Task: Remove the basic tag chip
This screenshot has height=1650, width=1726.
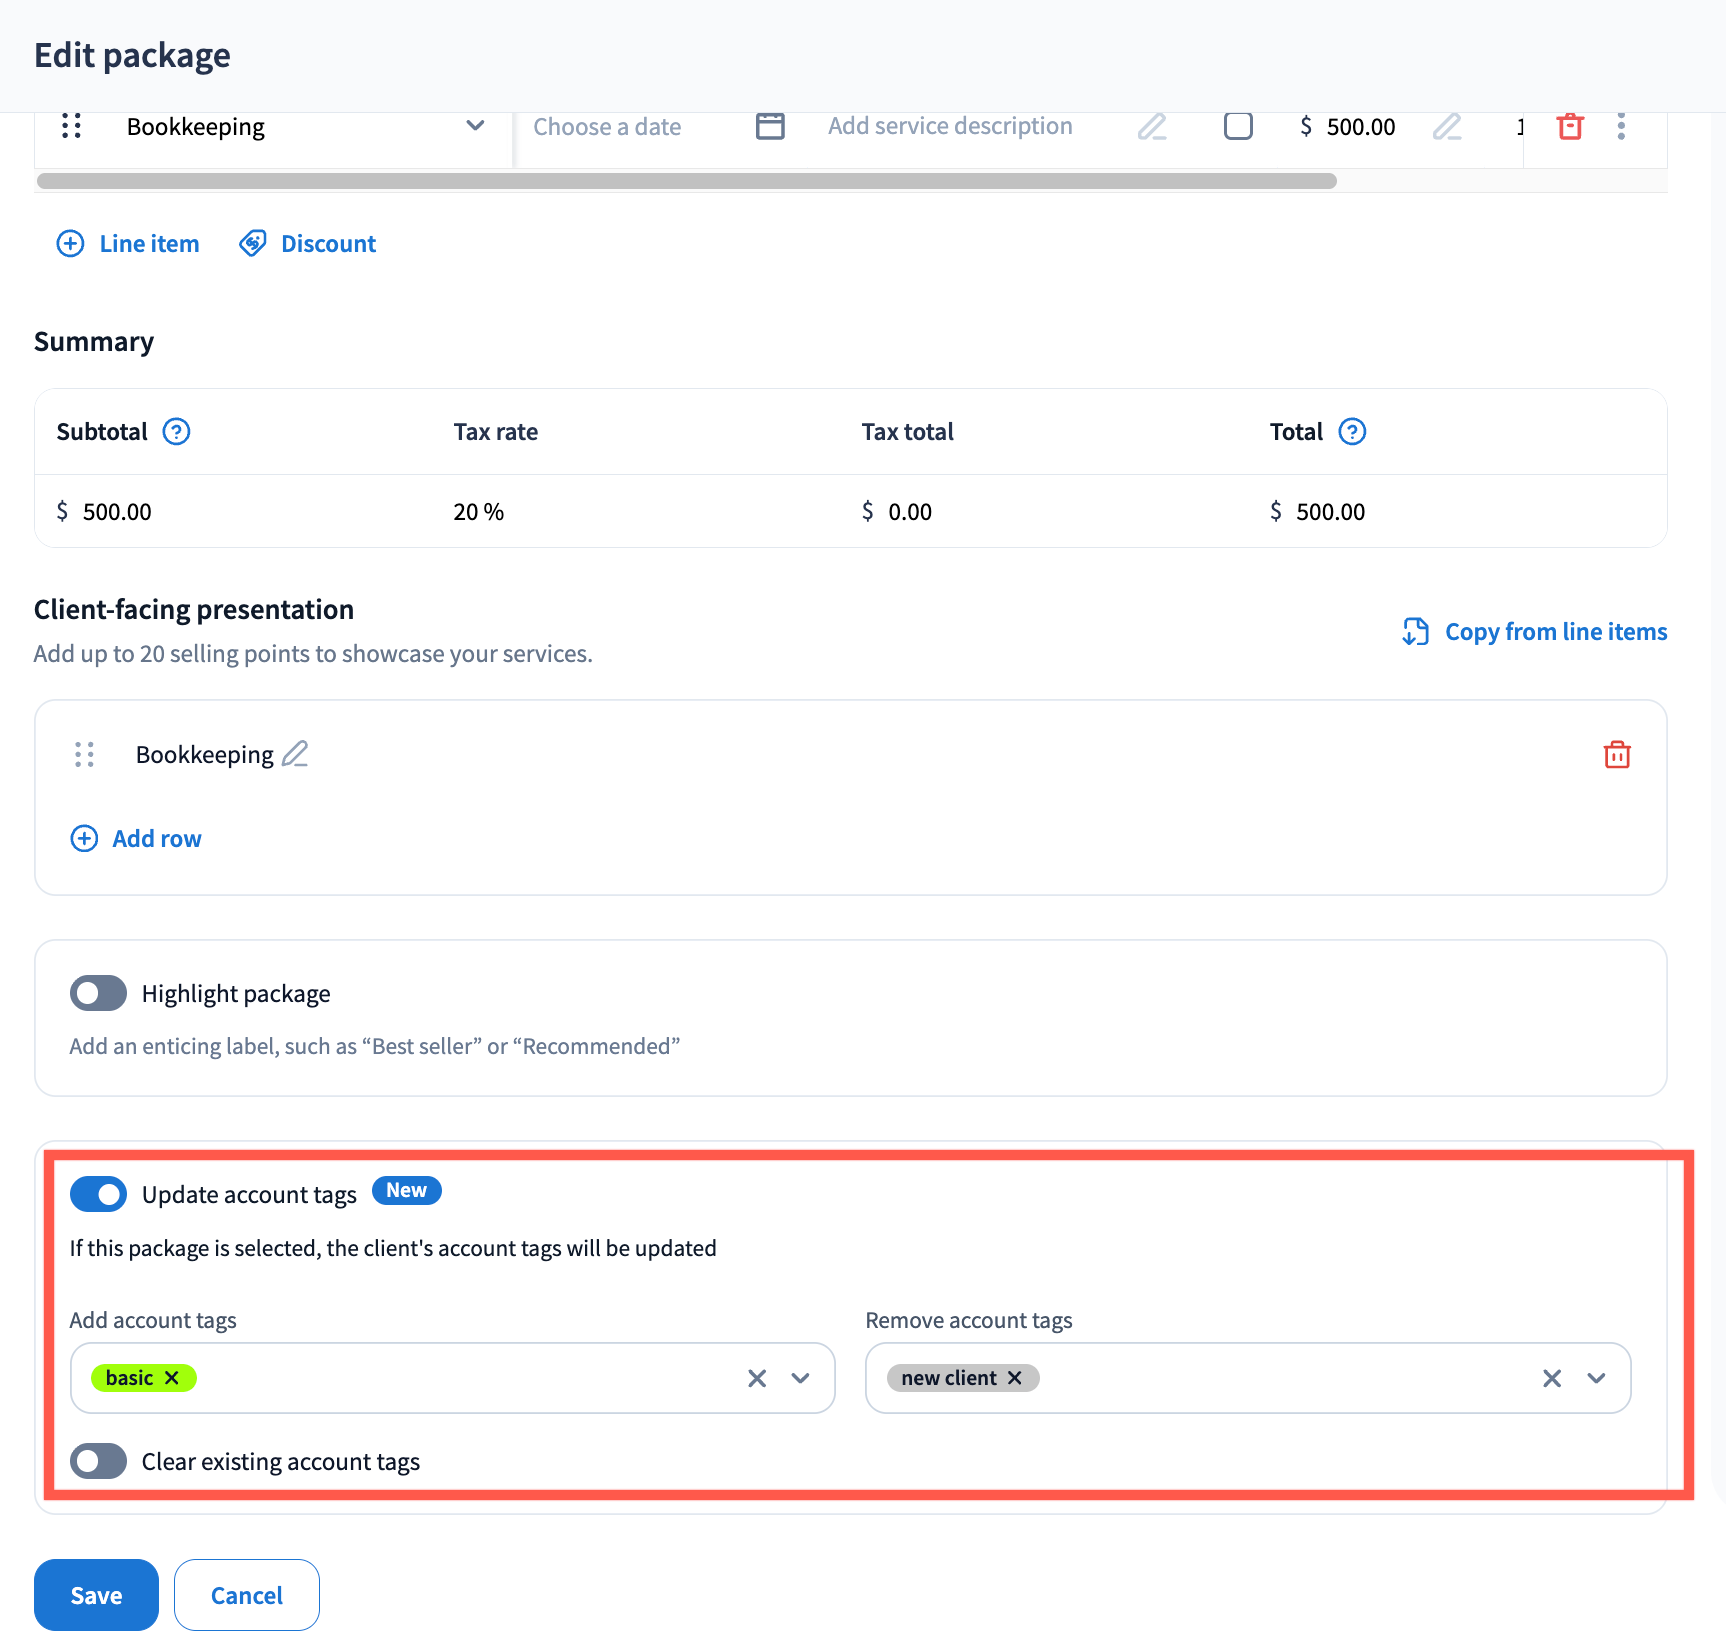Action: click(172, 1378)
